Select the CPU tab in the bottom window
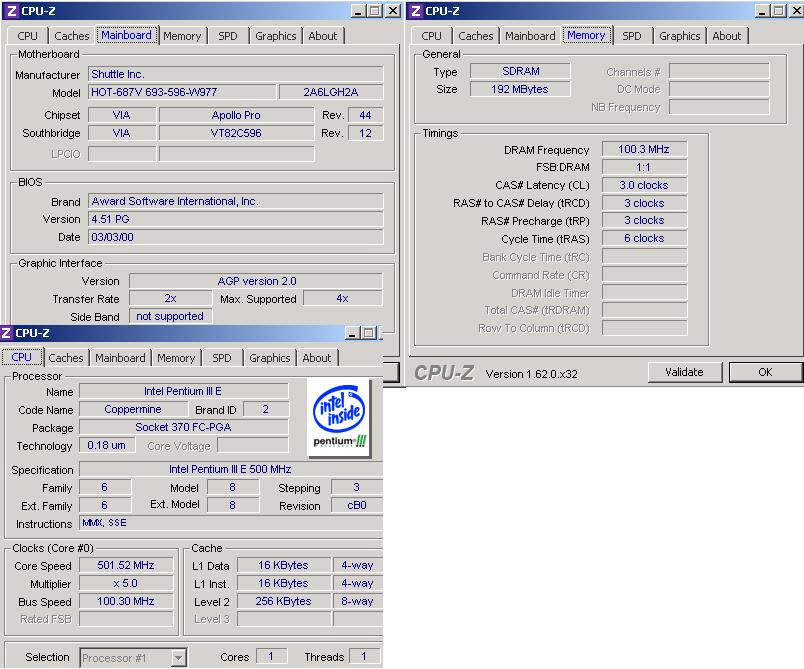 pos(22,357)
